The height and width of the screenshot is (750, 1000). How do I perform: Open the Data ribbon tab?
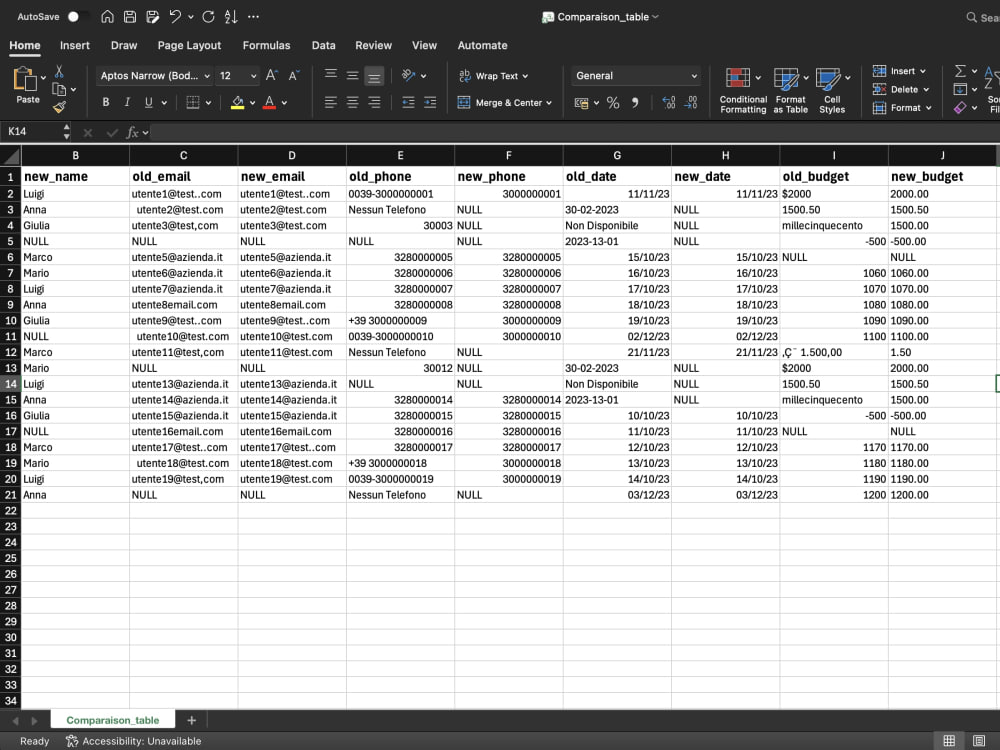[323, 45]
